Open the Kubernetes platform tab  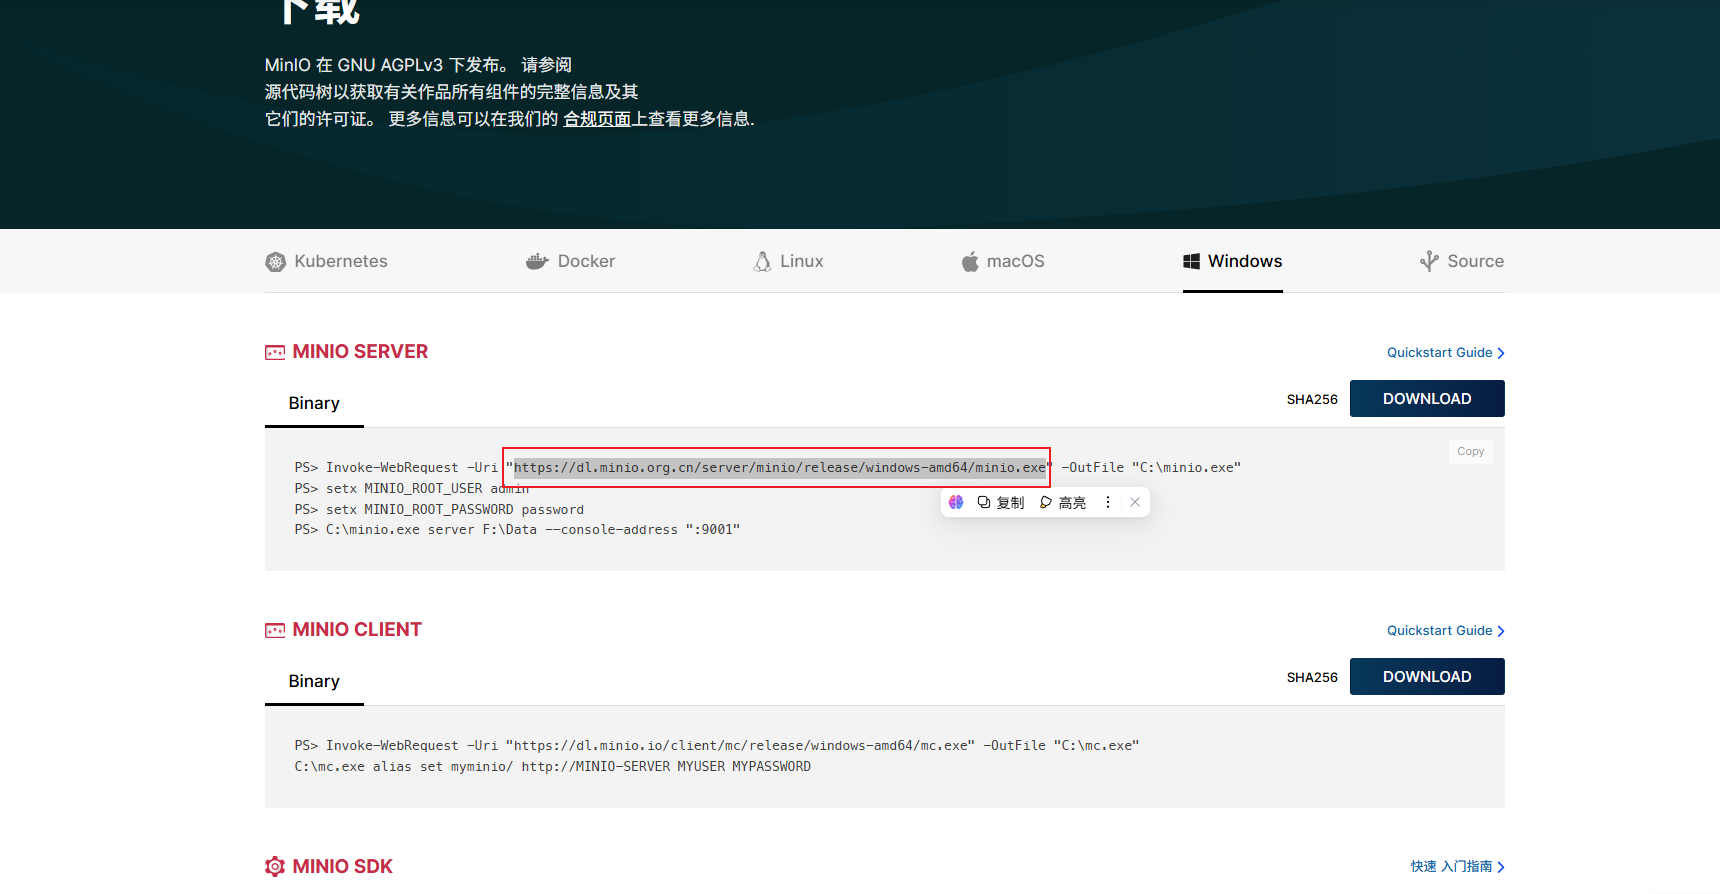[326, 261]
